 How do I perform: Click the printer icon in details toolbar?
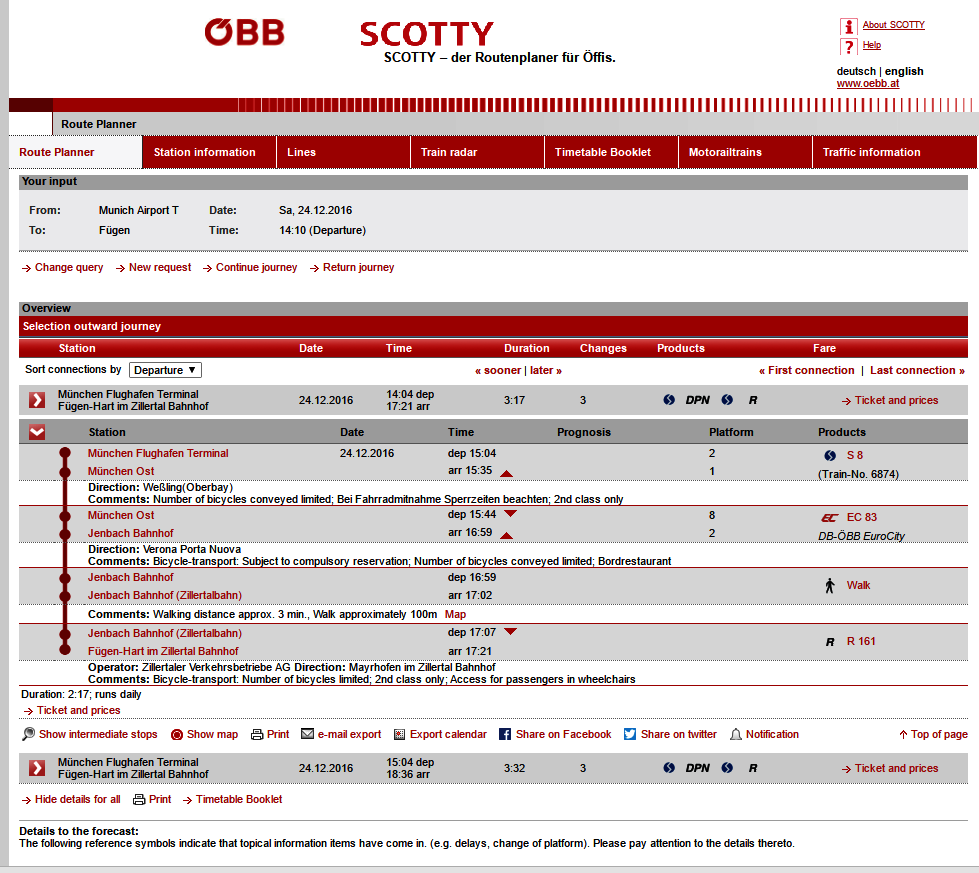coord(257,735)
